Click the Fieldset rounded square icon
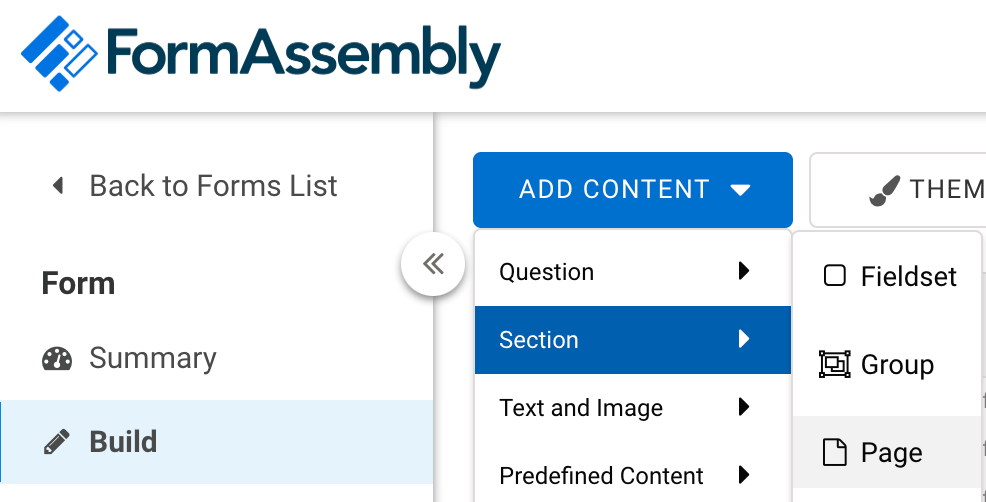Viewport: 986px width, 502px height. (834, 276)
